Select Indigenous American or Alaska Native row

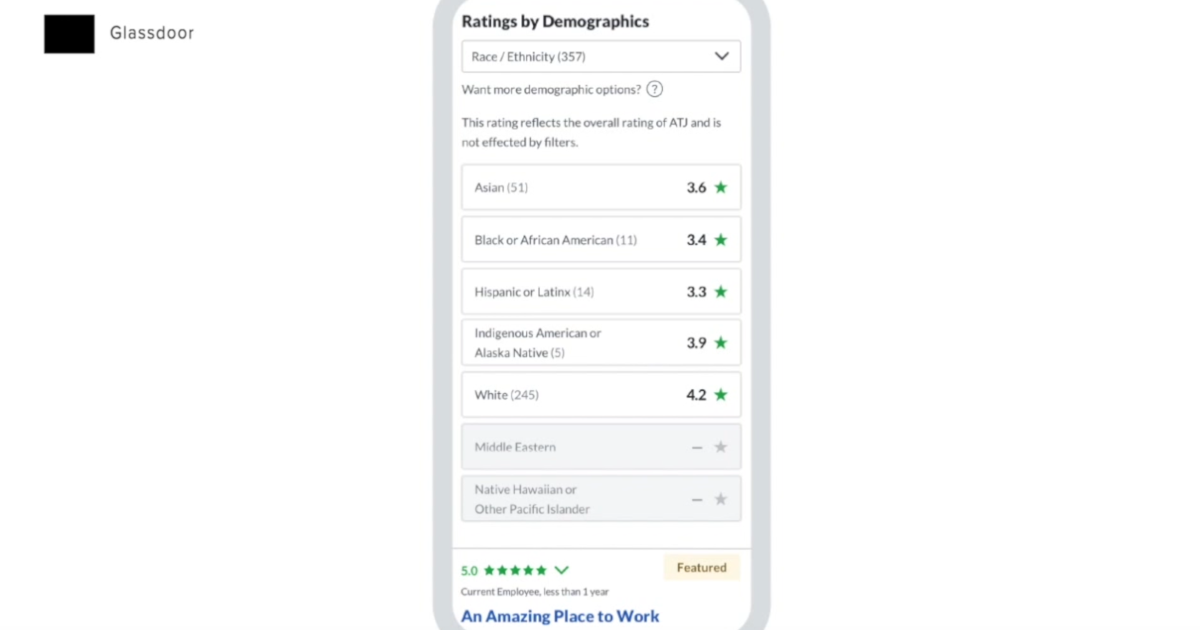pos(601,343)
